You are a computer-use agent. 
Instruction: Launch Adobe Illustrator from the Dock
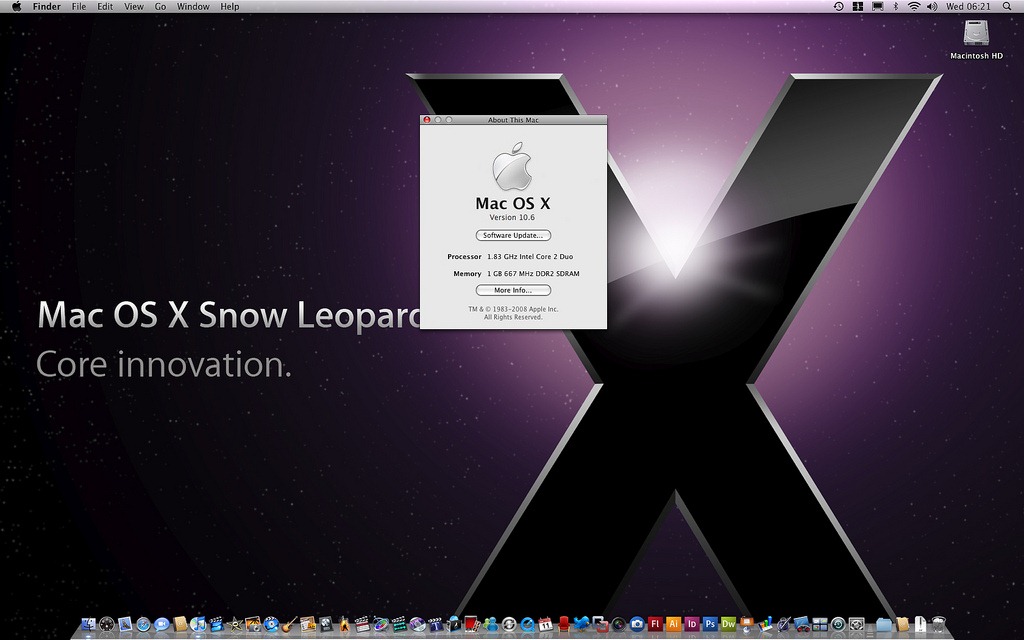673,624
